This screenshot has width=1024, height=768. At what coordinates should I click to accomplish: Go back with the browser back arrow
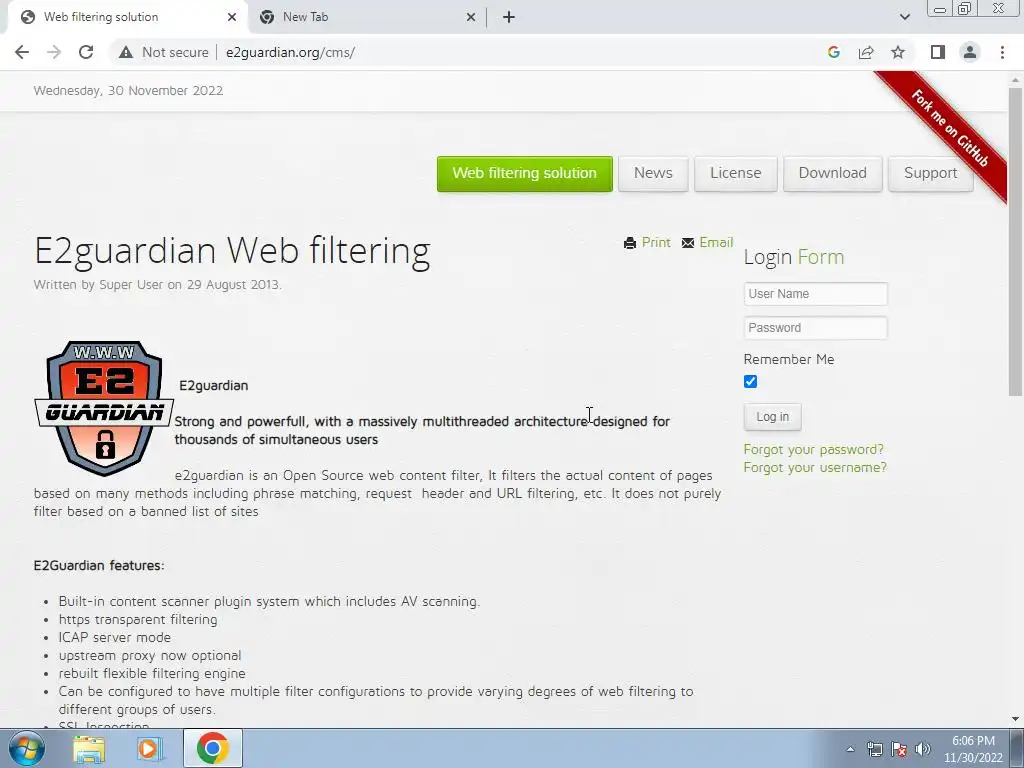tap(22, 52)
